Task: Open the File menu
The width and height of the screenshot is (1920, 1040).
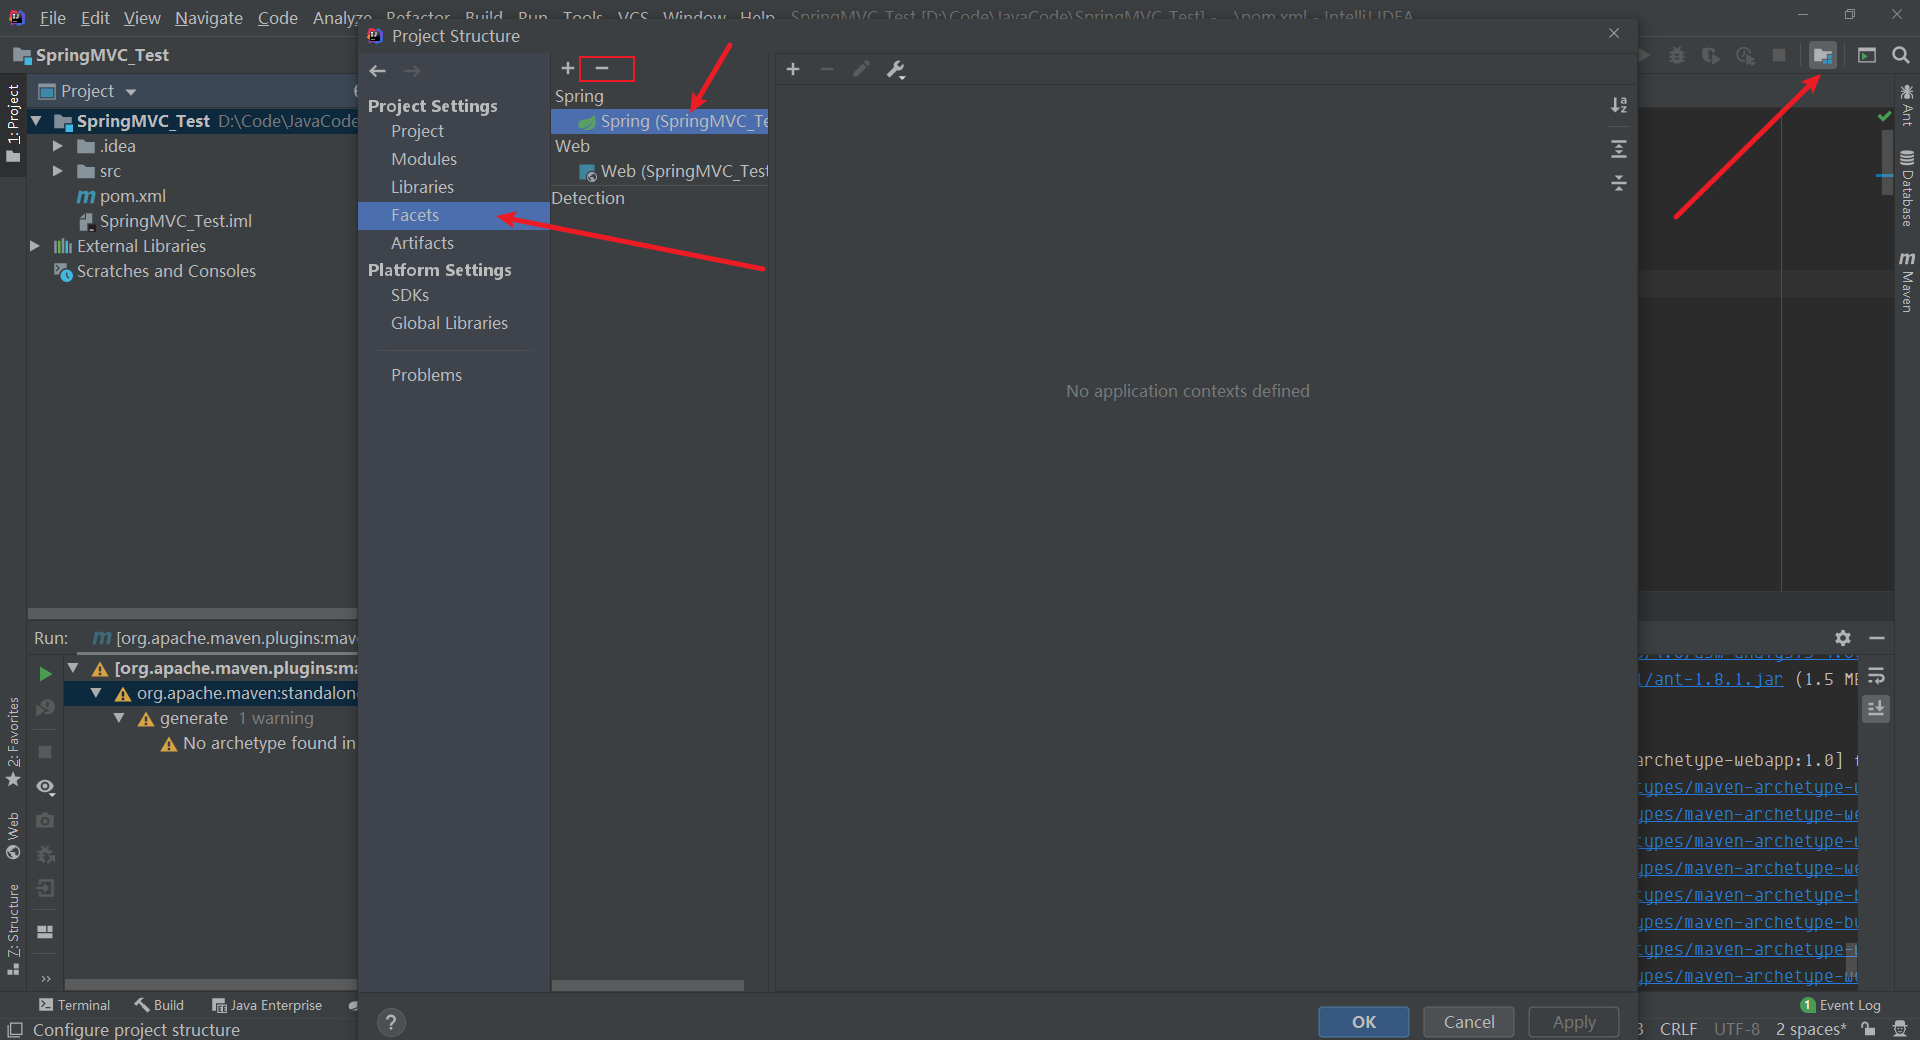Action: point(53,18)
